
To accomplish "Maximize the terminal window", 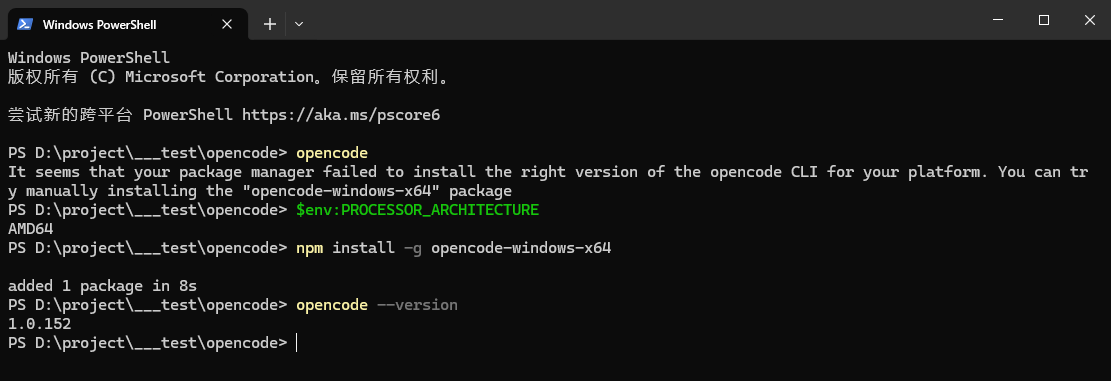I will coord(1044,21).
